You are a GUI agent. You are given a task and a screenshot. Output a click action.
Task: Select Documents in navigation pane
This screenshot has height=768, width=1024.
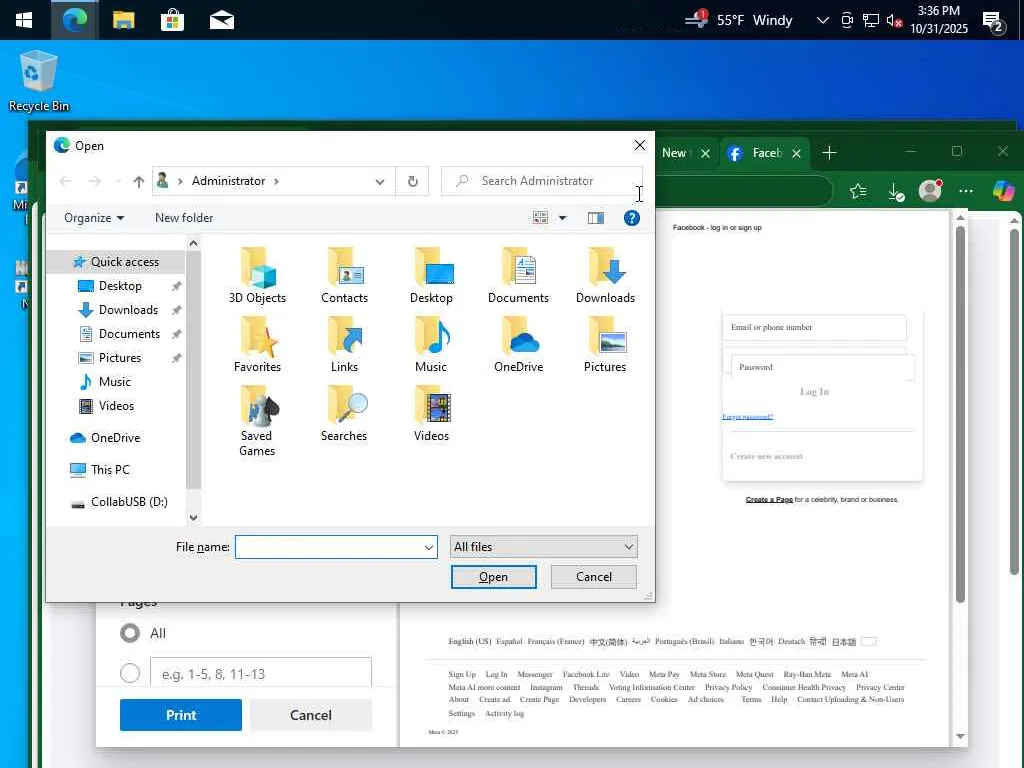pyautogui.click(x=129, y=334)
